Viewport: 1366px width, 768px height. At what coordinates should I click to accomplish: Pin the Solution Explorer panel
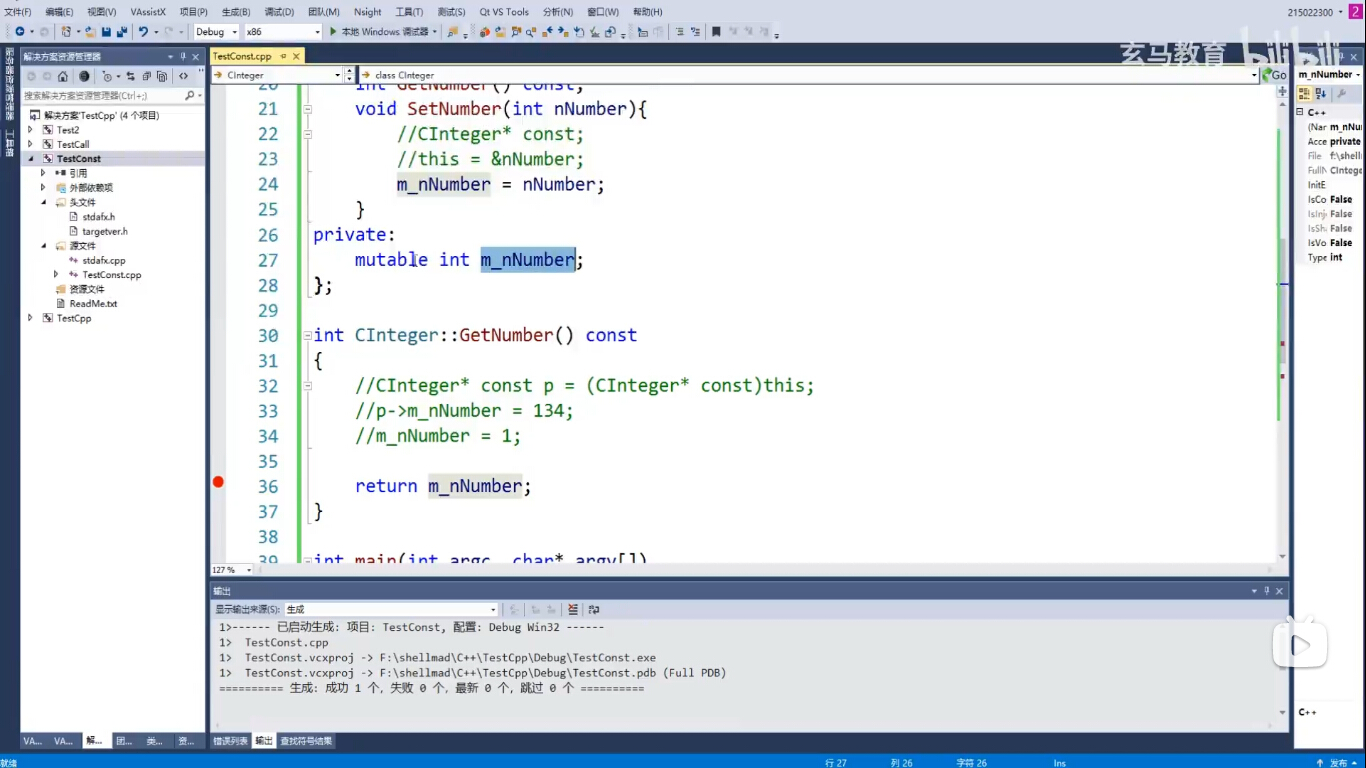183,57
